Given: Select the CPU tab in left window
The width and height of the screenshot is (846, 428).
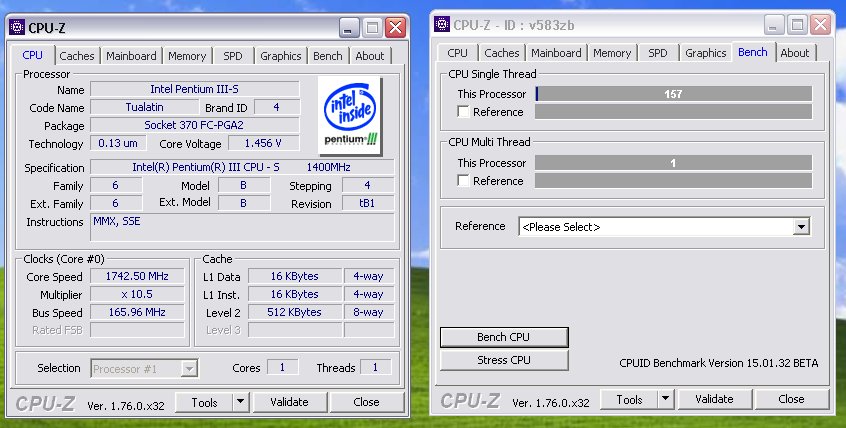Looking at the screenshot, I should (32, 55).
